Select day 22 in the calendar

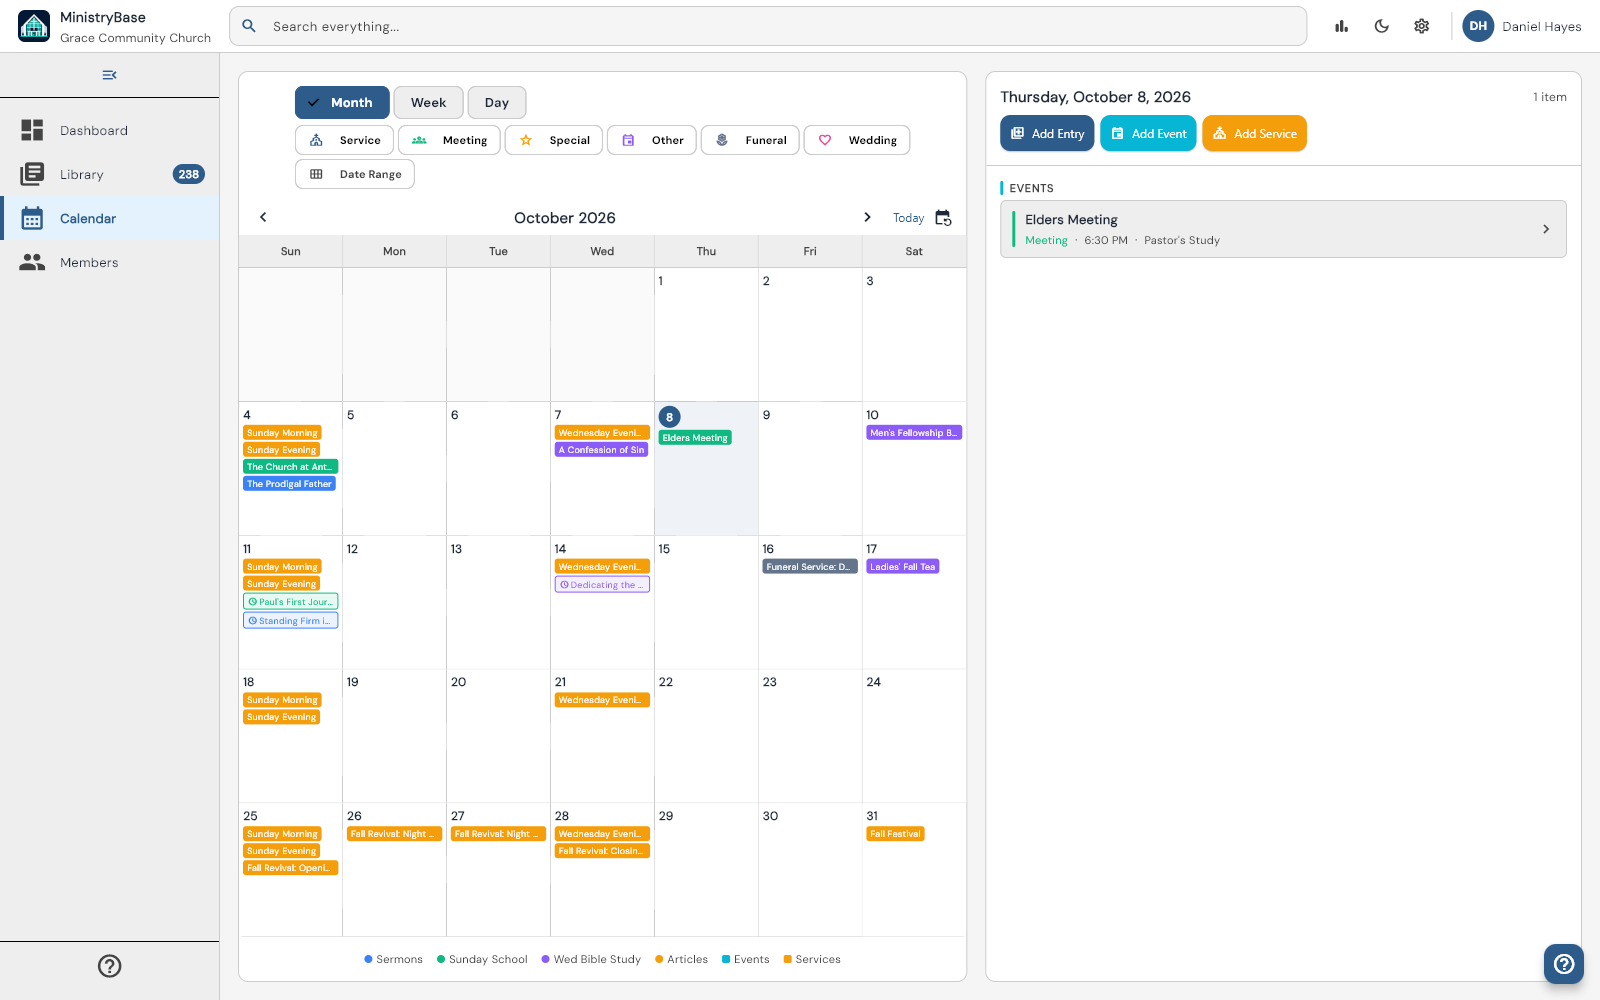coord(706,736)
